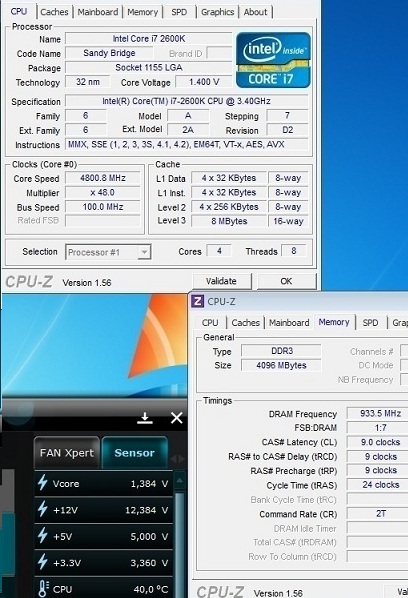
Task: Click the memory Size value 4096 MBytes
Action: pyautogui.click(x=281, y=365)
